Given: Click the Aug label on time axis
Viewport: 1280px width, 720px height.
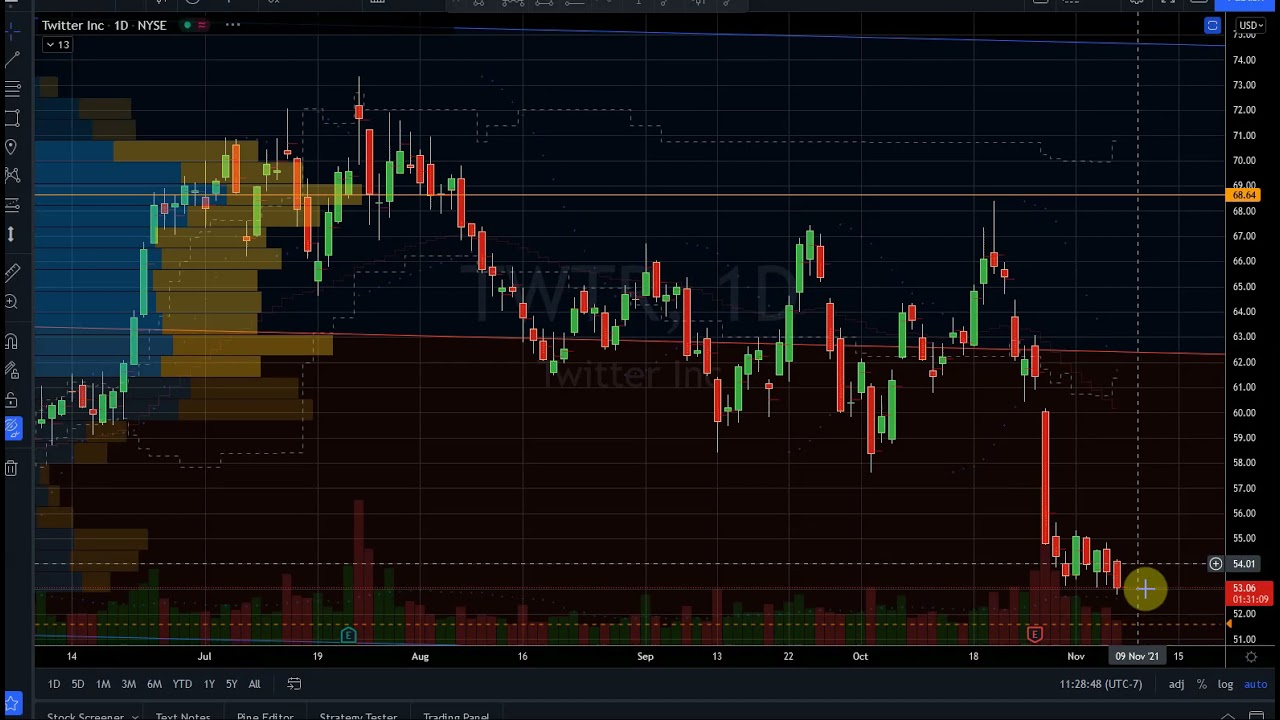Looking at the screenshot, I should coord(420,656).
